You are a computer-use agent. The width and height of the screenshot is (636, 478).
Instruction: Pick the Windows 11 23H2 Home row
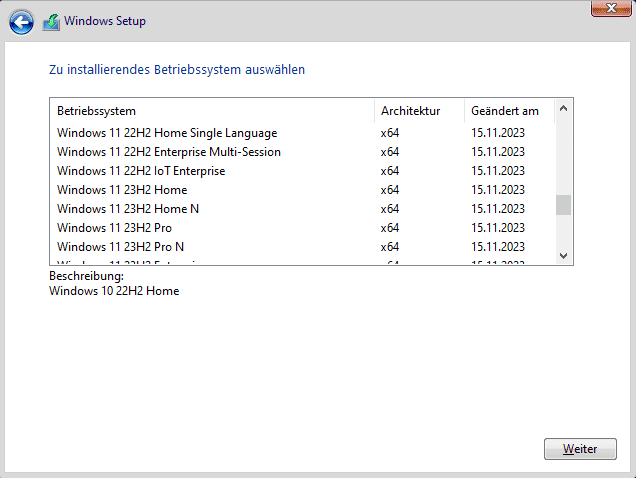(x=302, y=190)
